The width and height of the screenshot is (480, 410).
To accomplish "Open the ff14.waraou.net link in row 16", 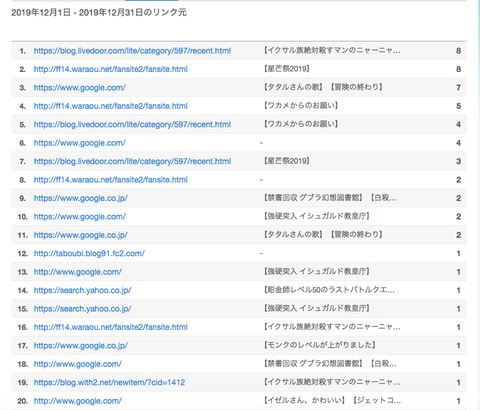I will point(111,327).
